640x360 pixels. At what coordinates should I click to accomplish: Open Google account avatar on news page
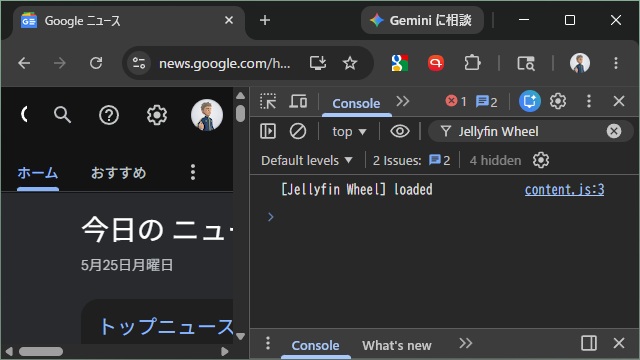point(207,115)
